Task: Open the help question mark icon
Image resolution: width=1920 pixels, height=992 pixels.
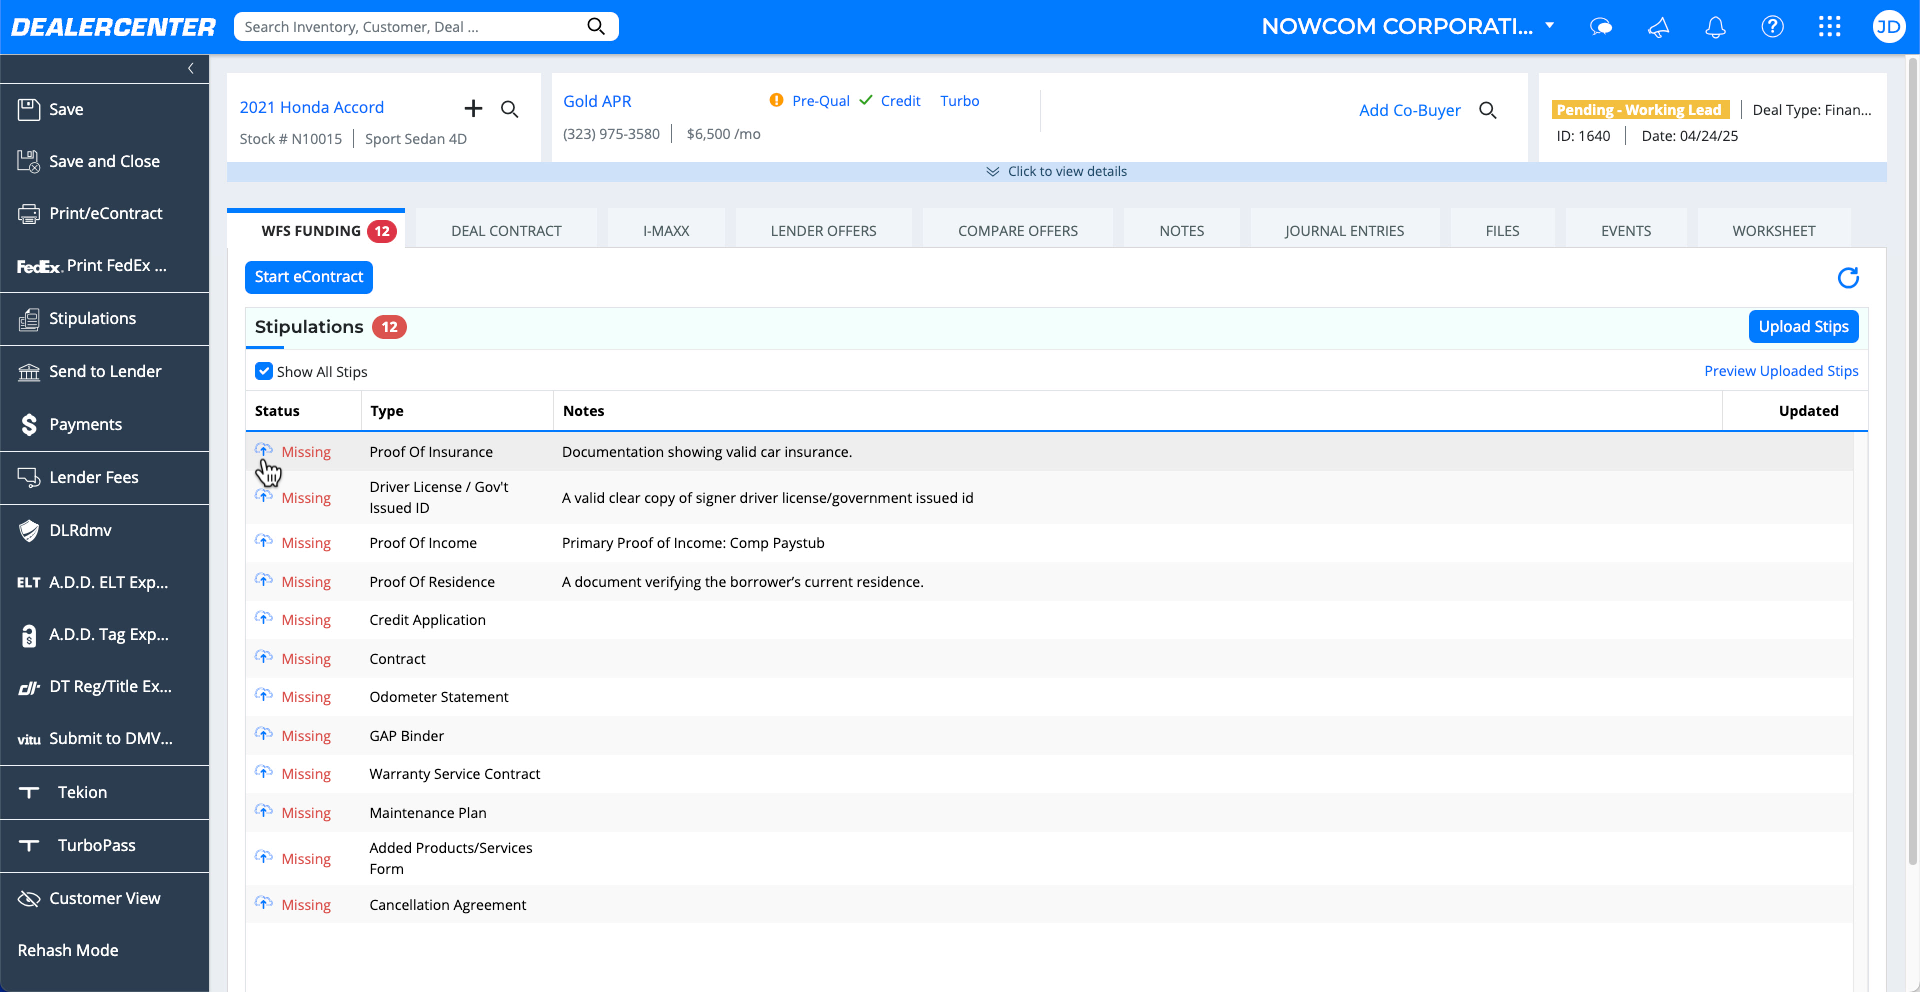Action: pyautogui.click(x=1772, y=27)
